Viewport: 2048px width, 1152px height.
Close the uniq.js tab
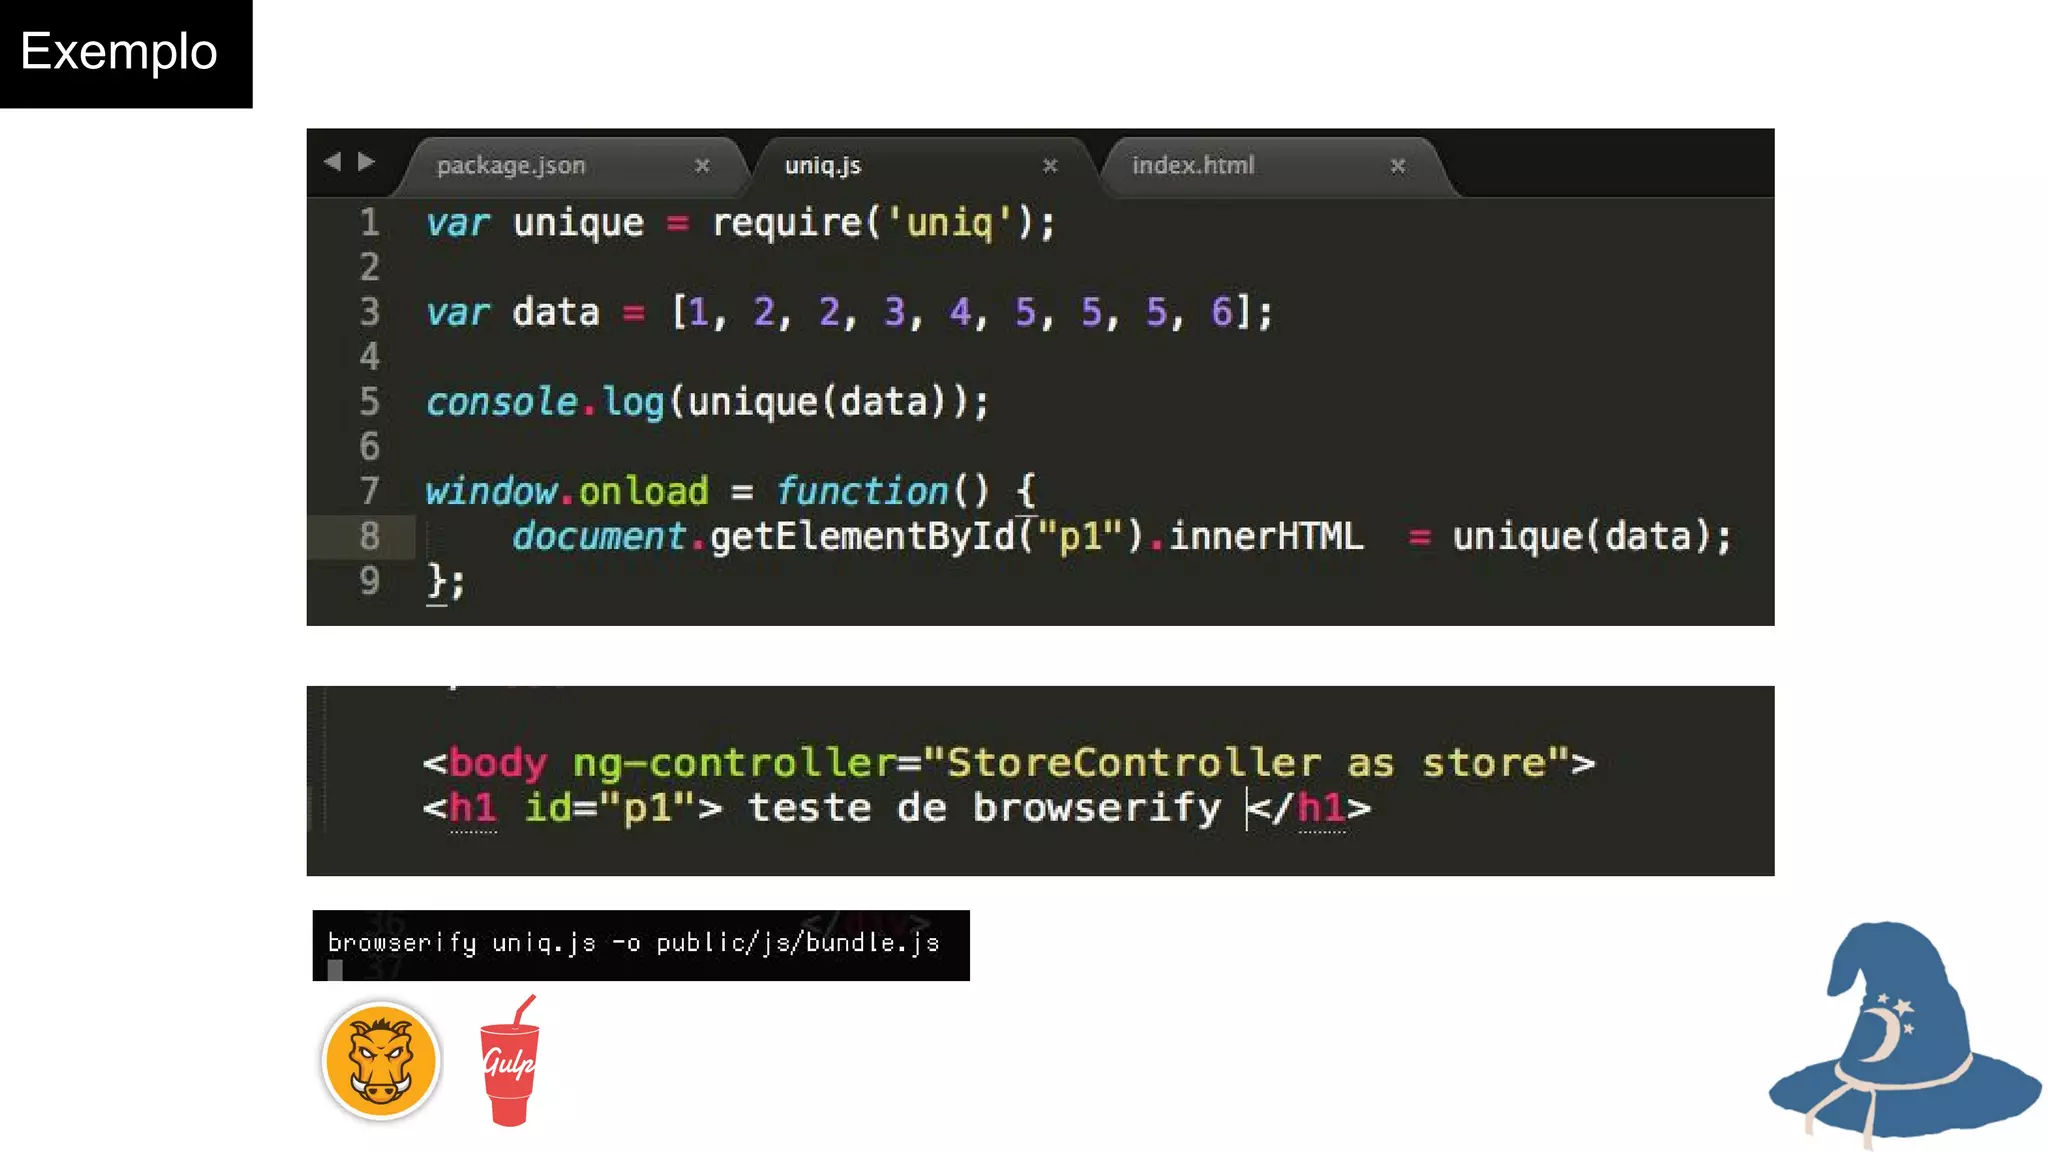coord(1050,166)
